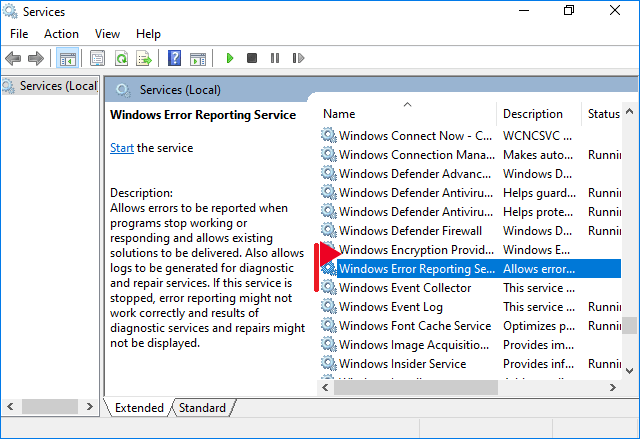Click console tree horizontal scrollbar thumb
The width and height of the screenshot is (640, 439).
pyautogui.click(x=50, y=406)
